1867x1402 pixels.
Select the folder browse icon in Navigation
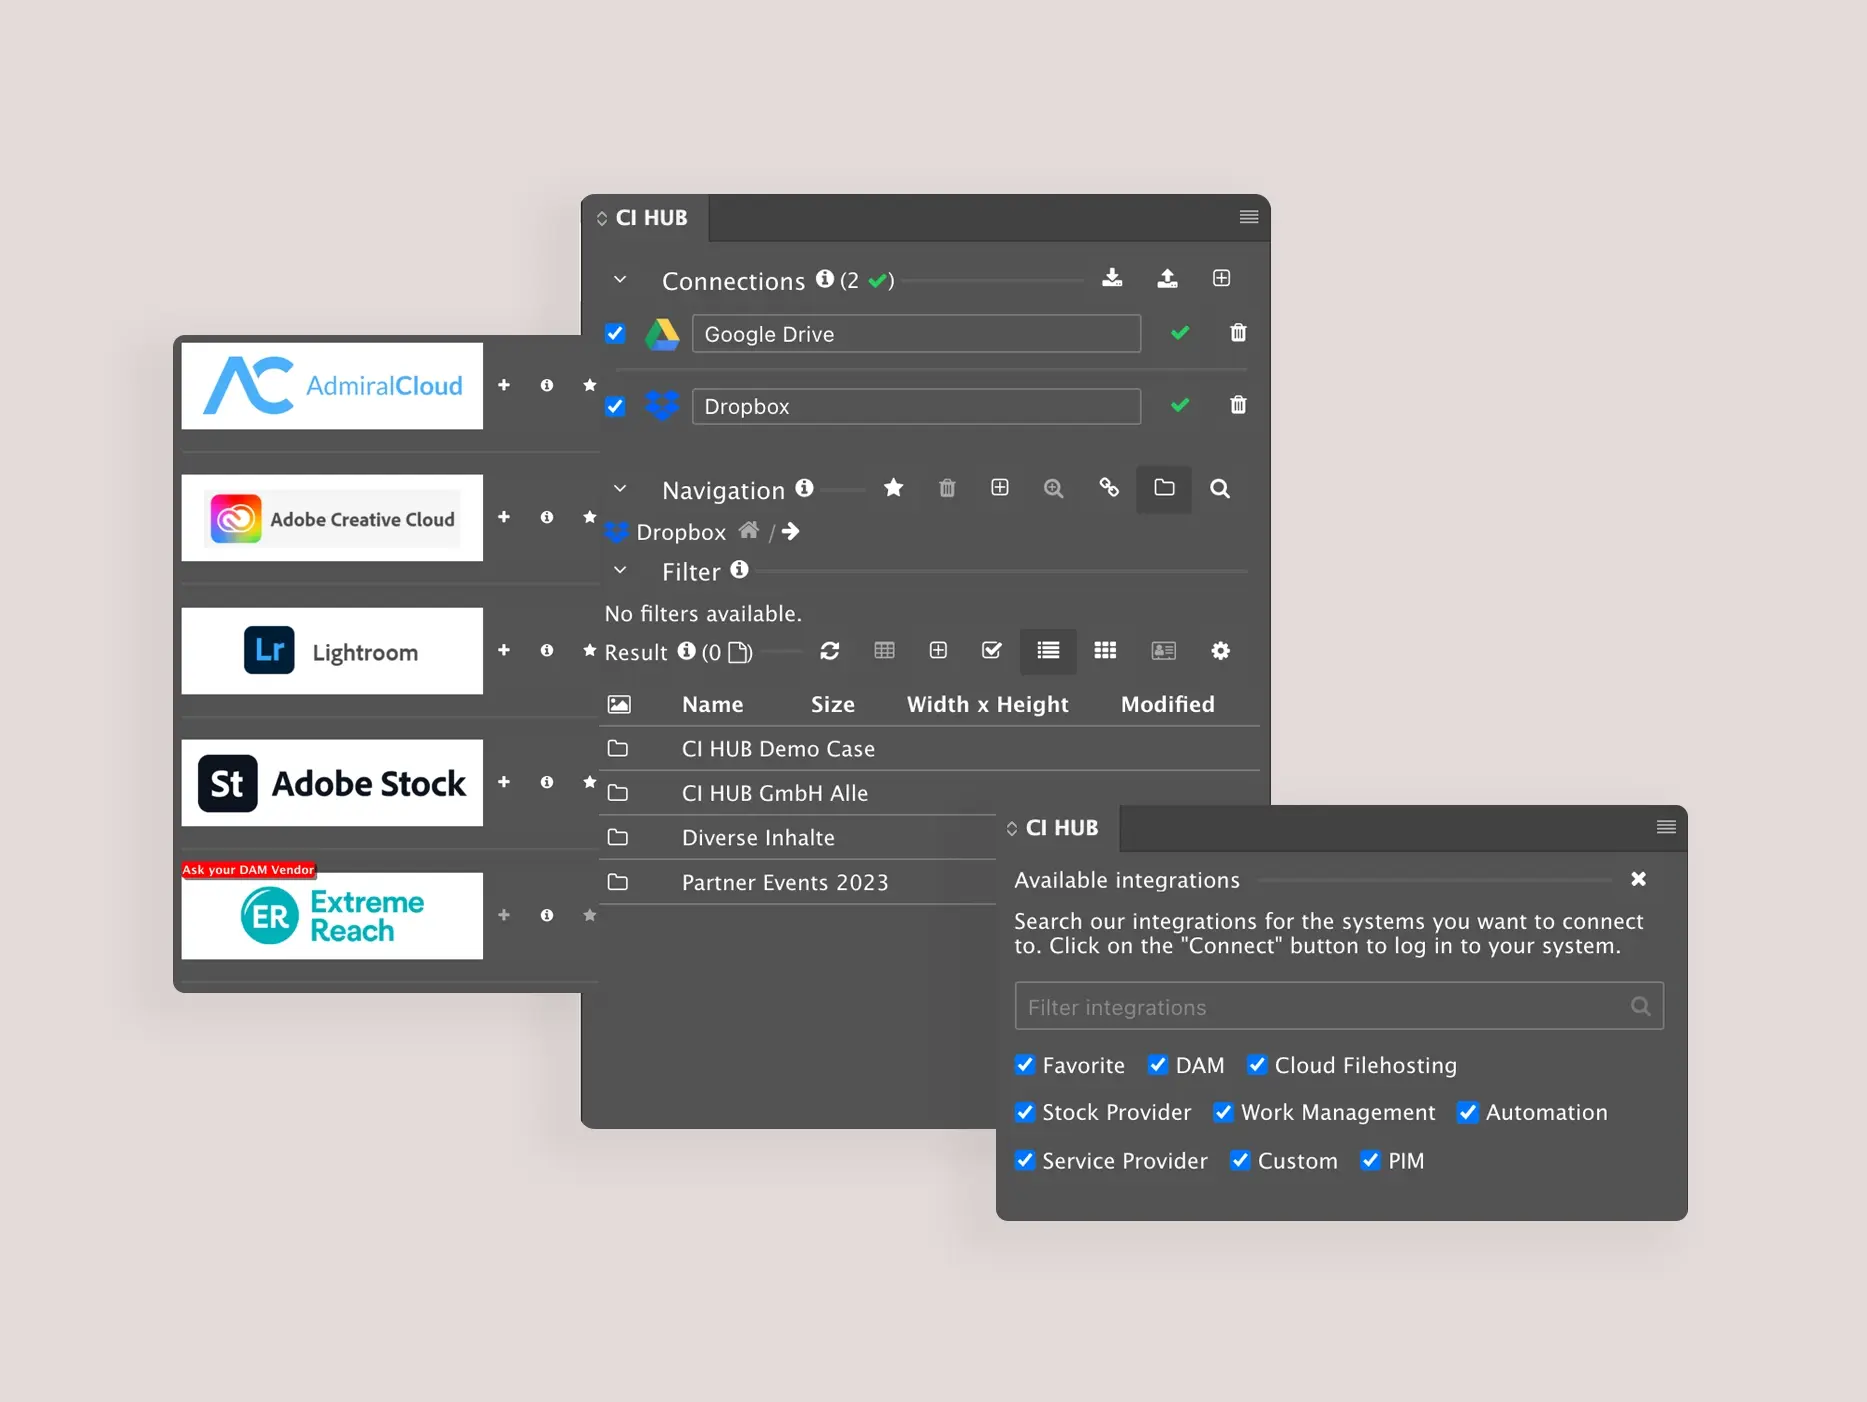click(x=1164, y=488)
